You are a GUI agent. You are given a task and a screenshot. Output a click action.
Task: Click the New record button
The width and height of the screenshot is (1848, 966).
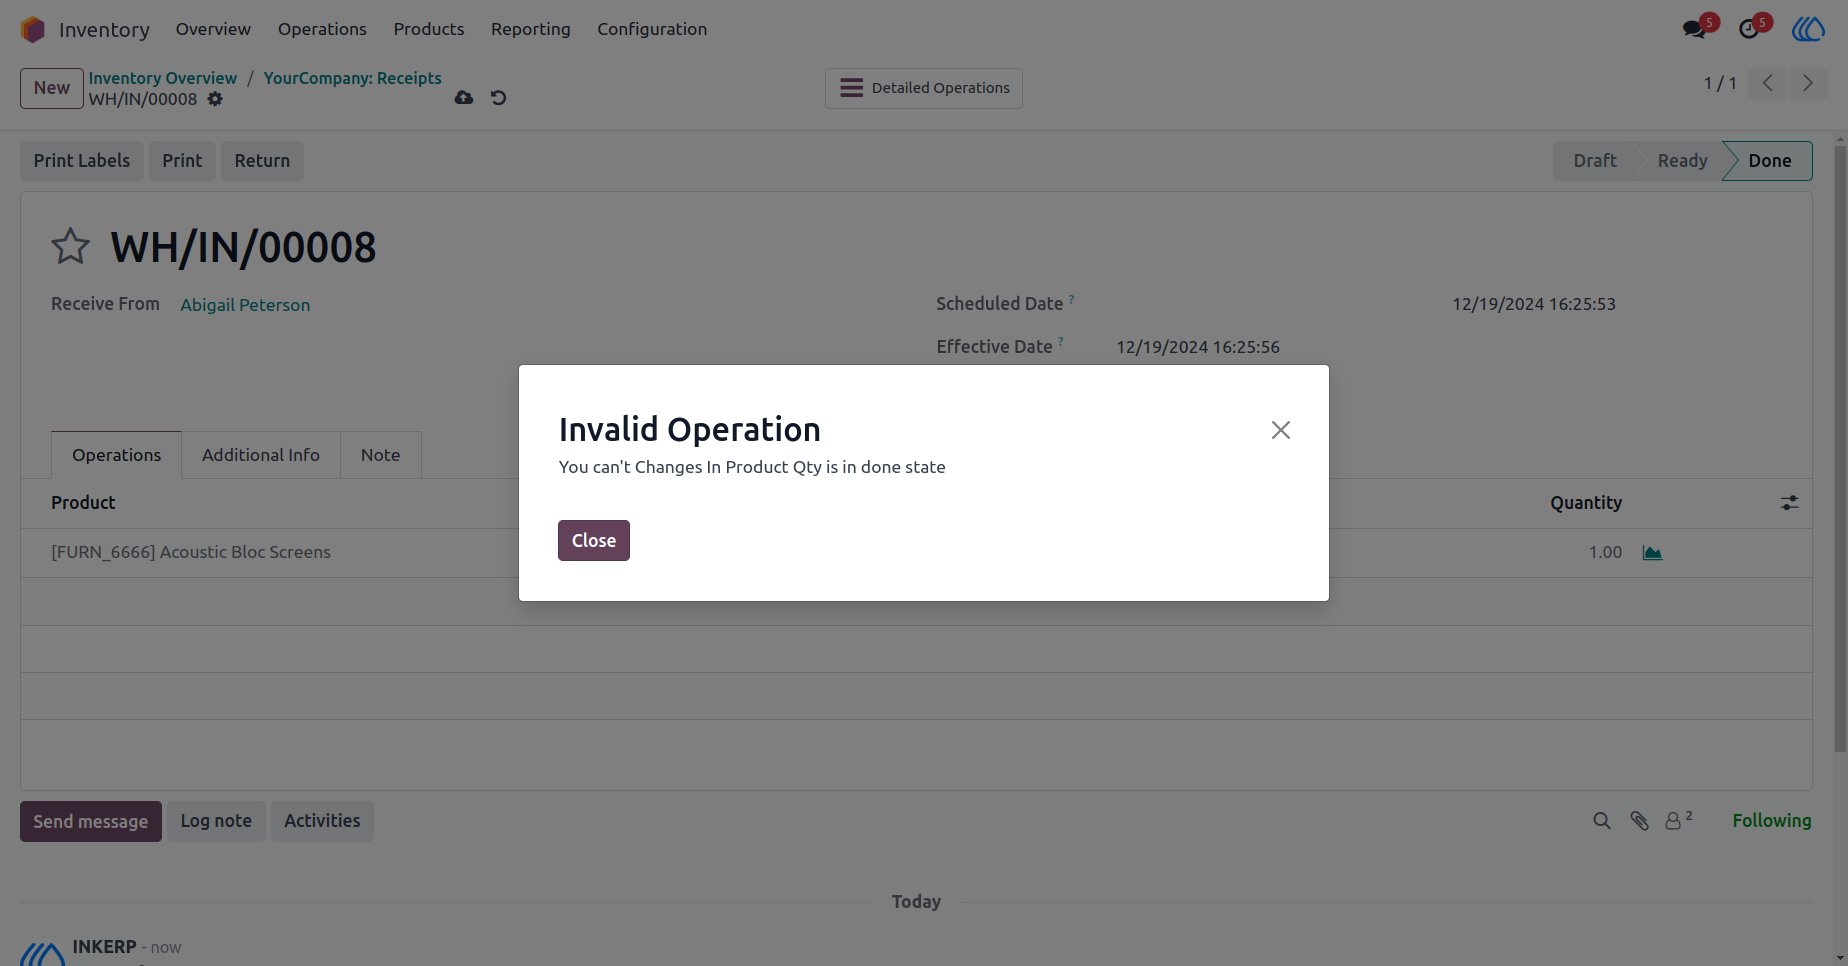pos(52,88)
